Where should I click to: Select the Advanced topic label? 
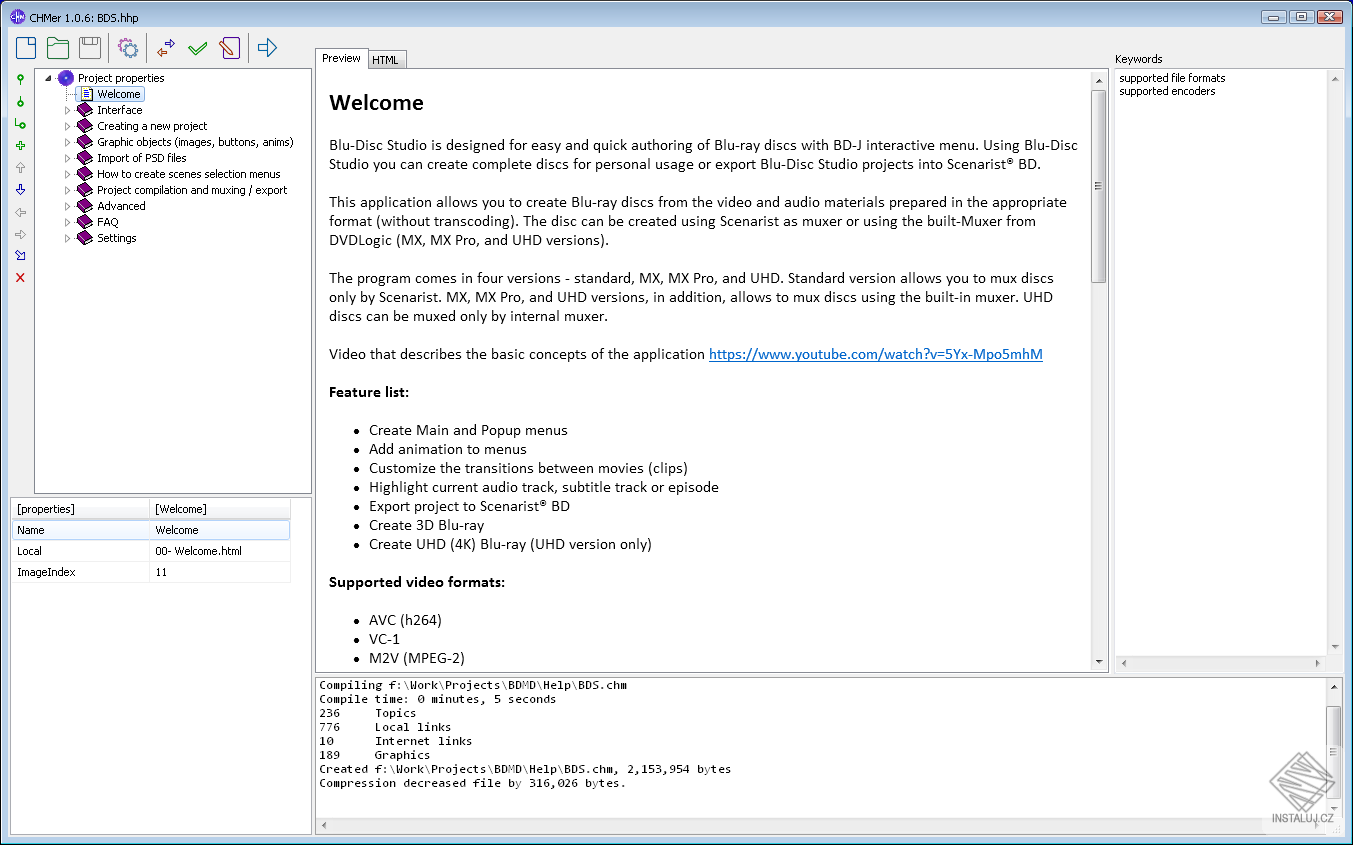(x=121, y=206)
